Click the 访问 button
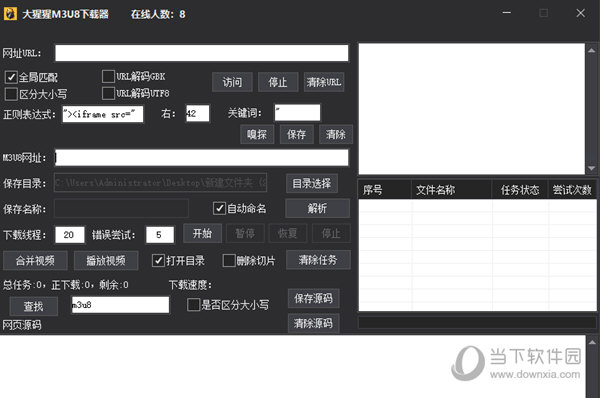 click(232, 82)
